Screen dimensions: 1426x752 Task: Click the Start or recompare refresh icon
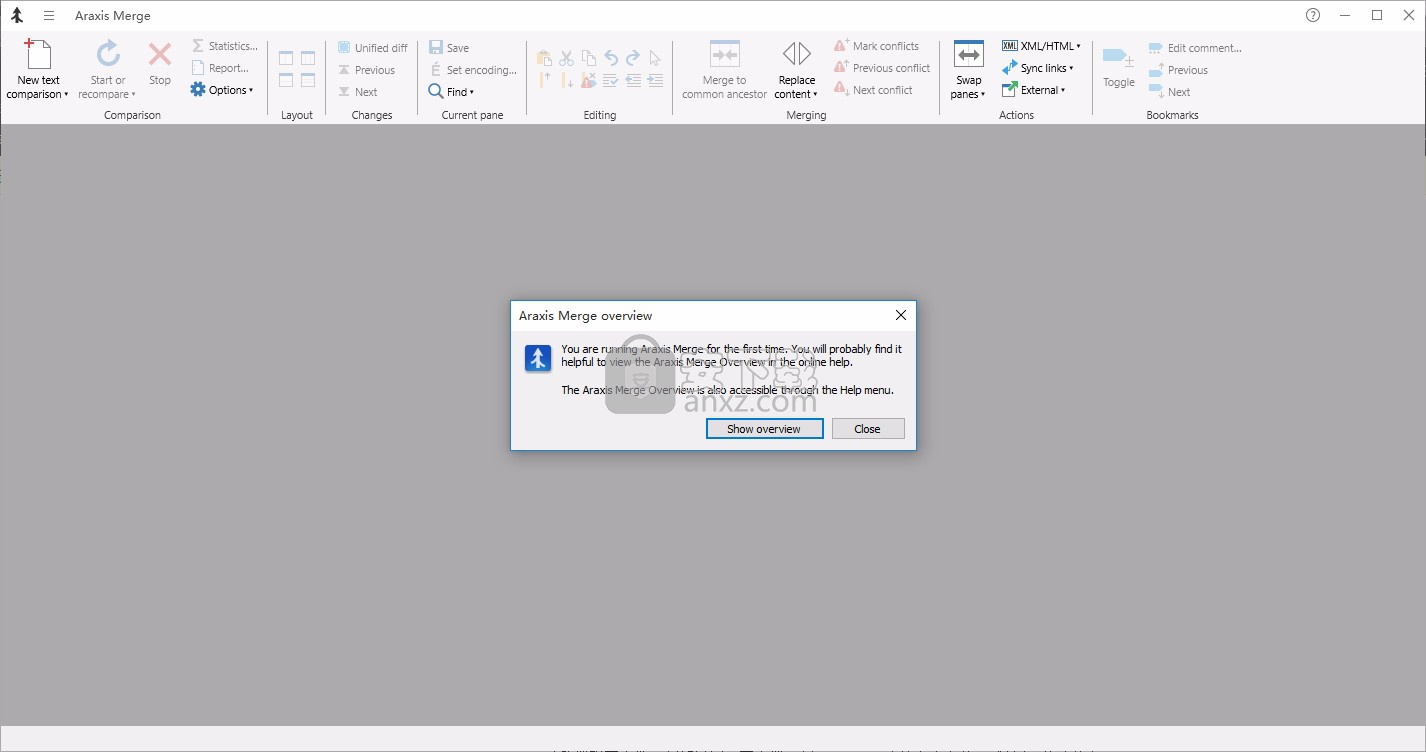(108, 54)
